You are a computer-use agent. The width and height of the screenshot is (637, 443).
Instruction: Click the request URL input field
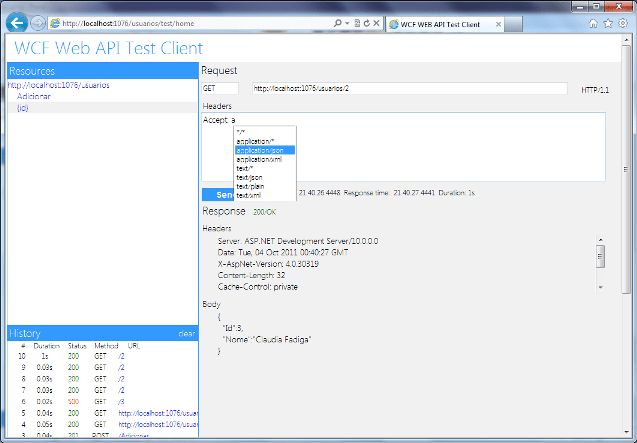[x=410, y=89]
